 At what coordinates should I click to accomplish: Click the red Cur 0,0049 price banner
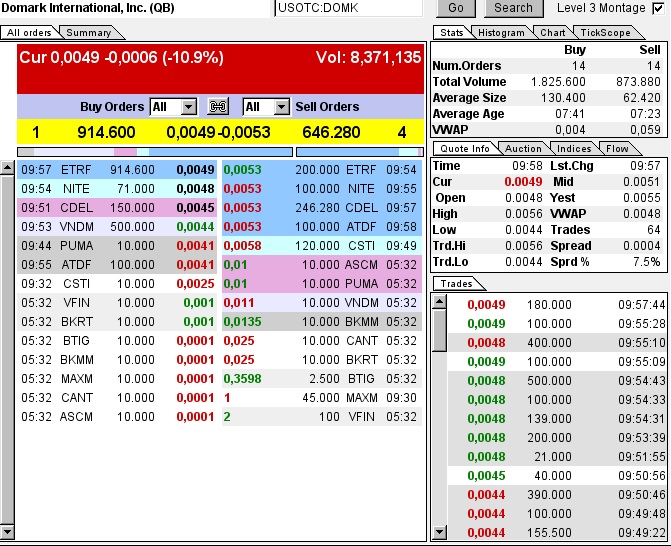(221, 69)
